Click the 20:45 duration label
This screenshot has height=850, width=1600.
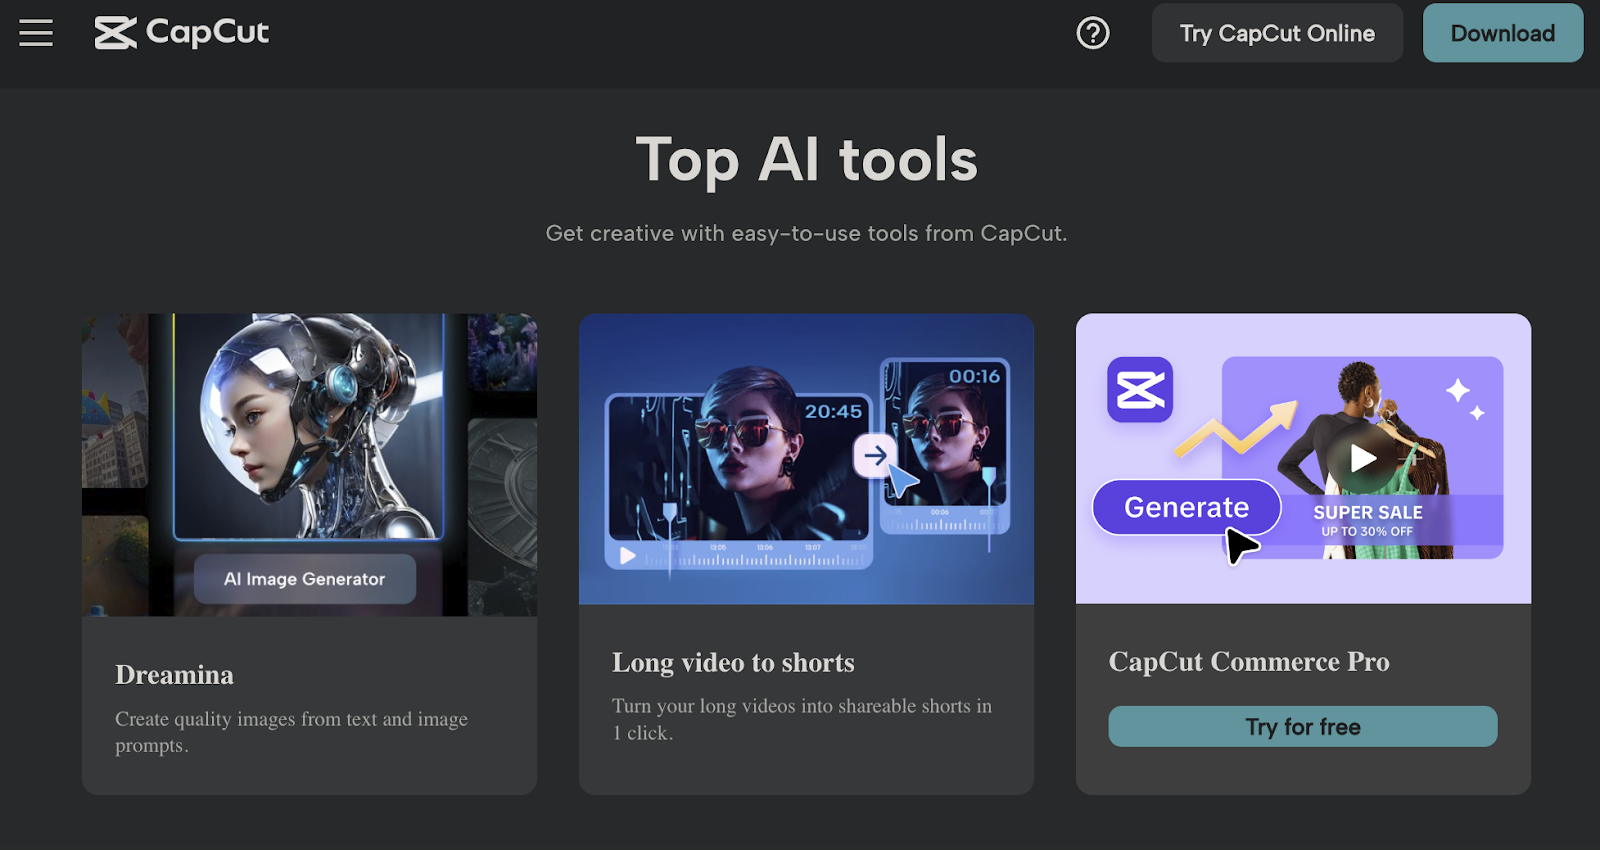pyautogui.click(x=833, y=411)
